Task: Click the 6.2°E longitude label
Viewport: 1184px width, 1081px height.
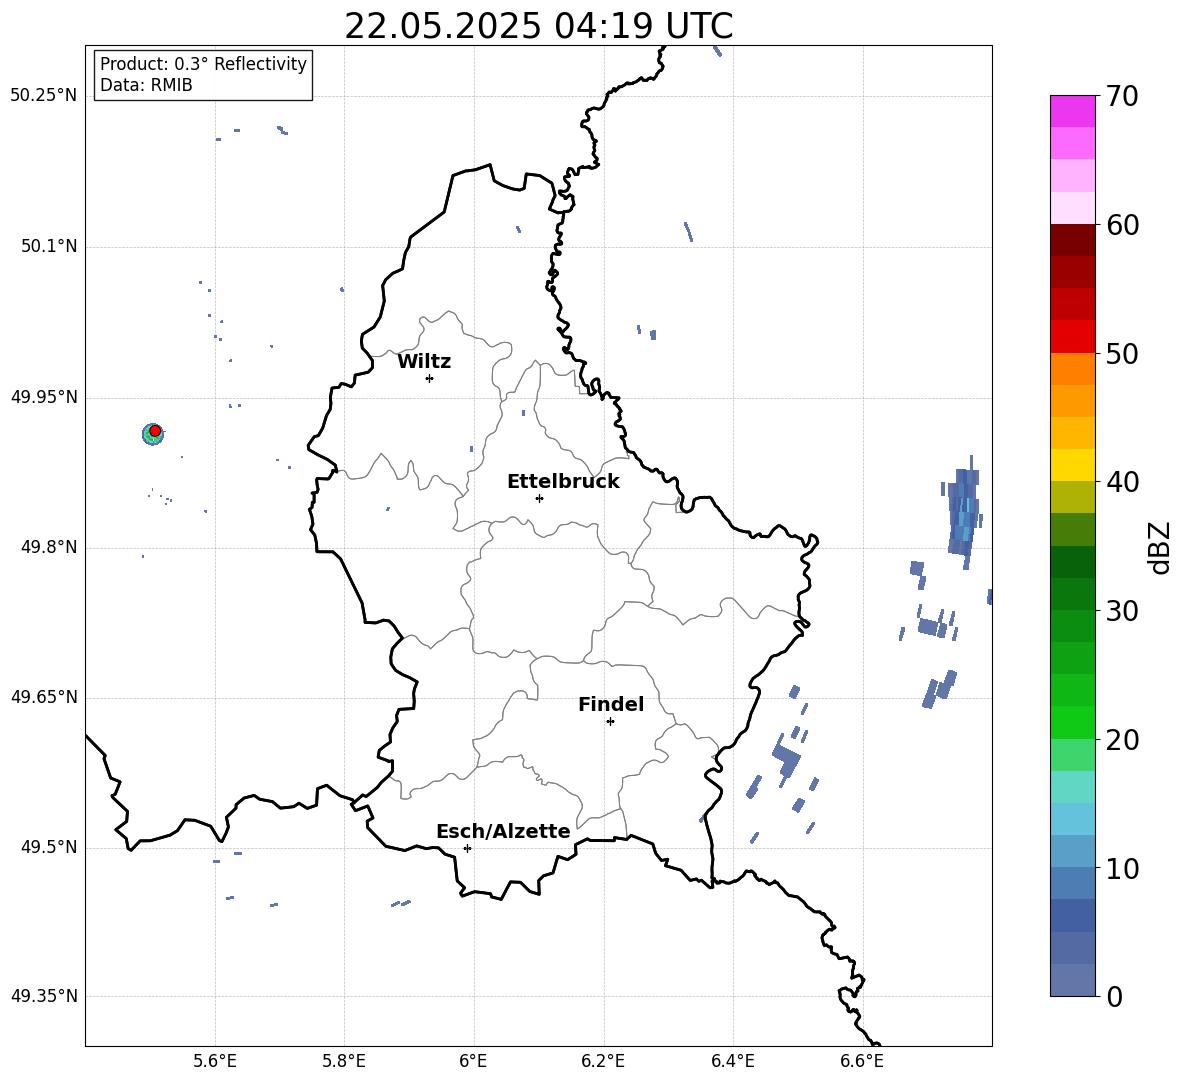Action: (x=603, y=1061)
